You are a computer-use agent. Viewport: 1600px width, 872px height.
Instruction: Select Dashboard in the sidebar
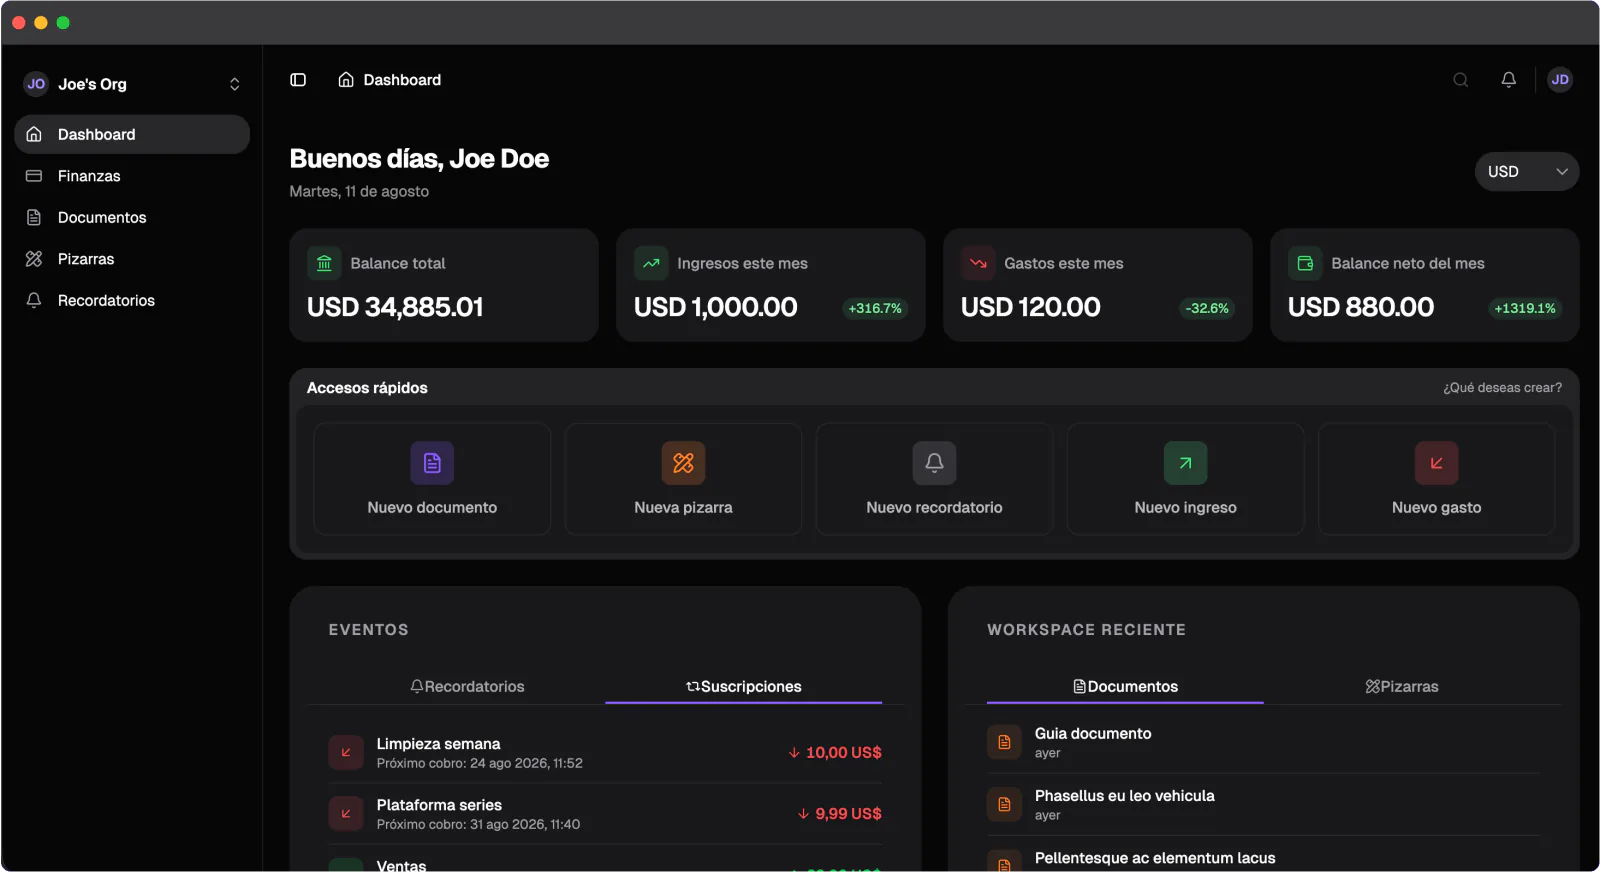click(x=132, y=134)
